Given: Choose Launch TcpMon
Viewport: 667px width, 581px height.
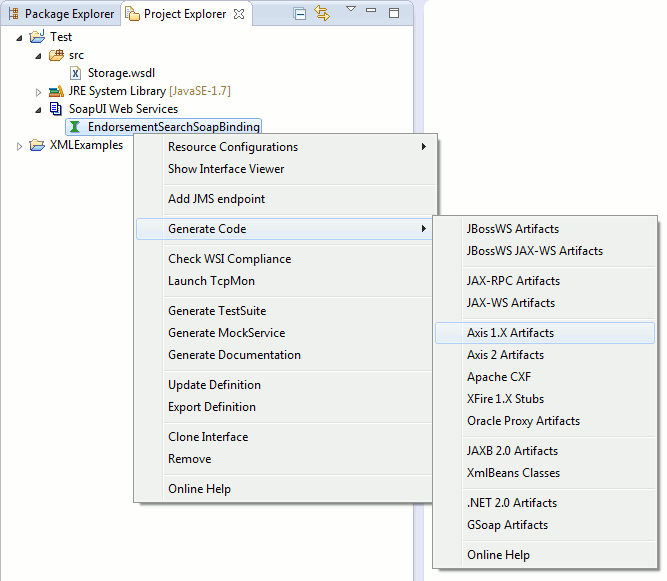Looking at the screenshot, I should [211, 281].
